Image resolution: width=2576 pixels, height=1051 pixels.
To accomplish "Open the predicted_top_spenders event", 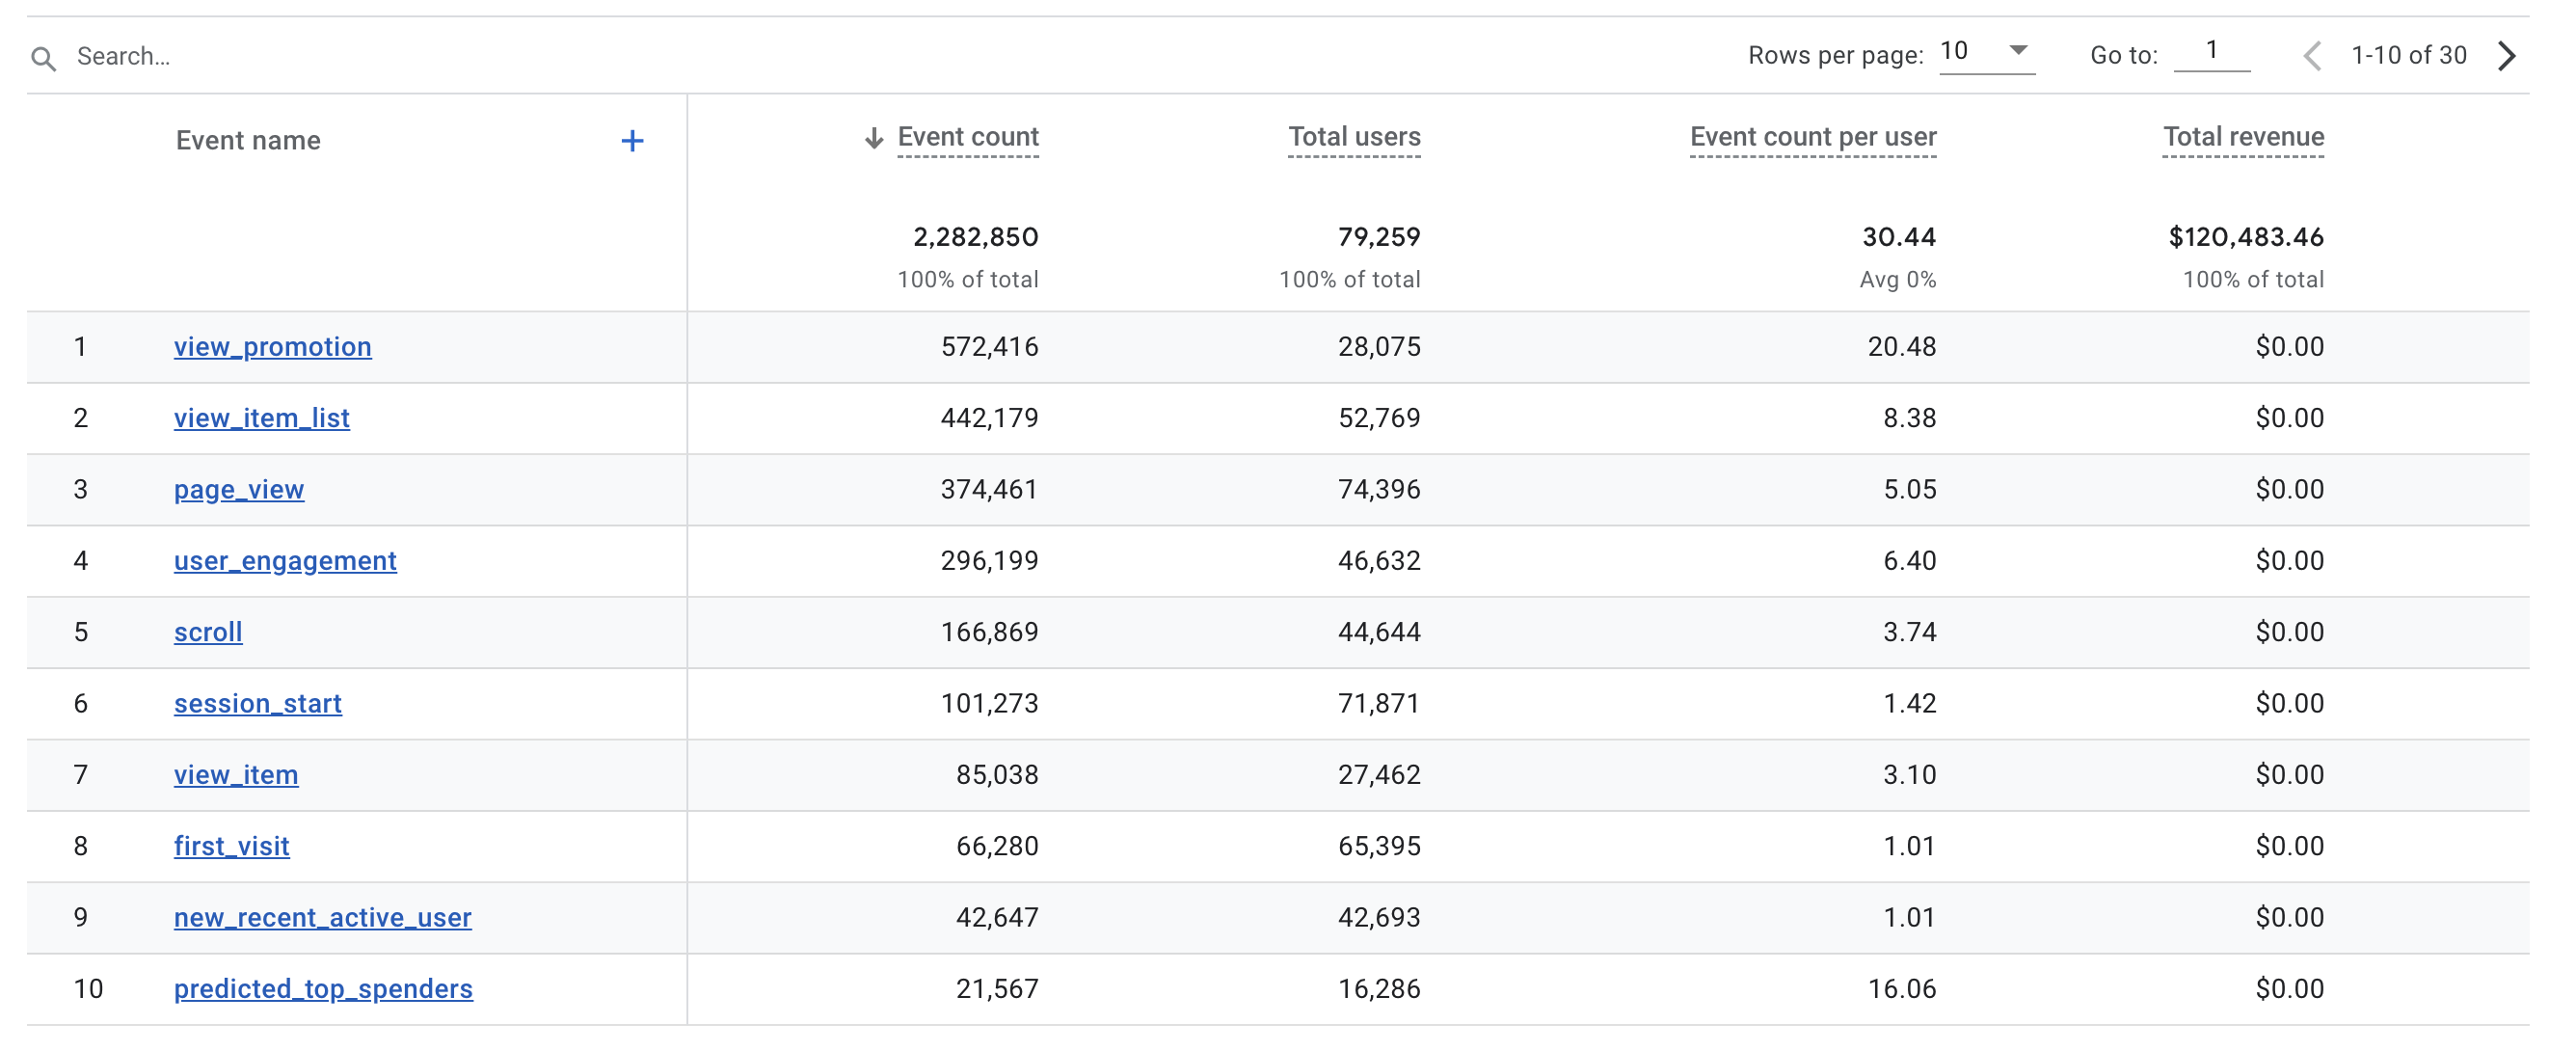I will [x=323, y=989].
